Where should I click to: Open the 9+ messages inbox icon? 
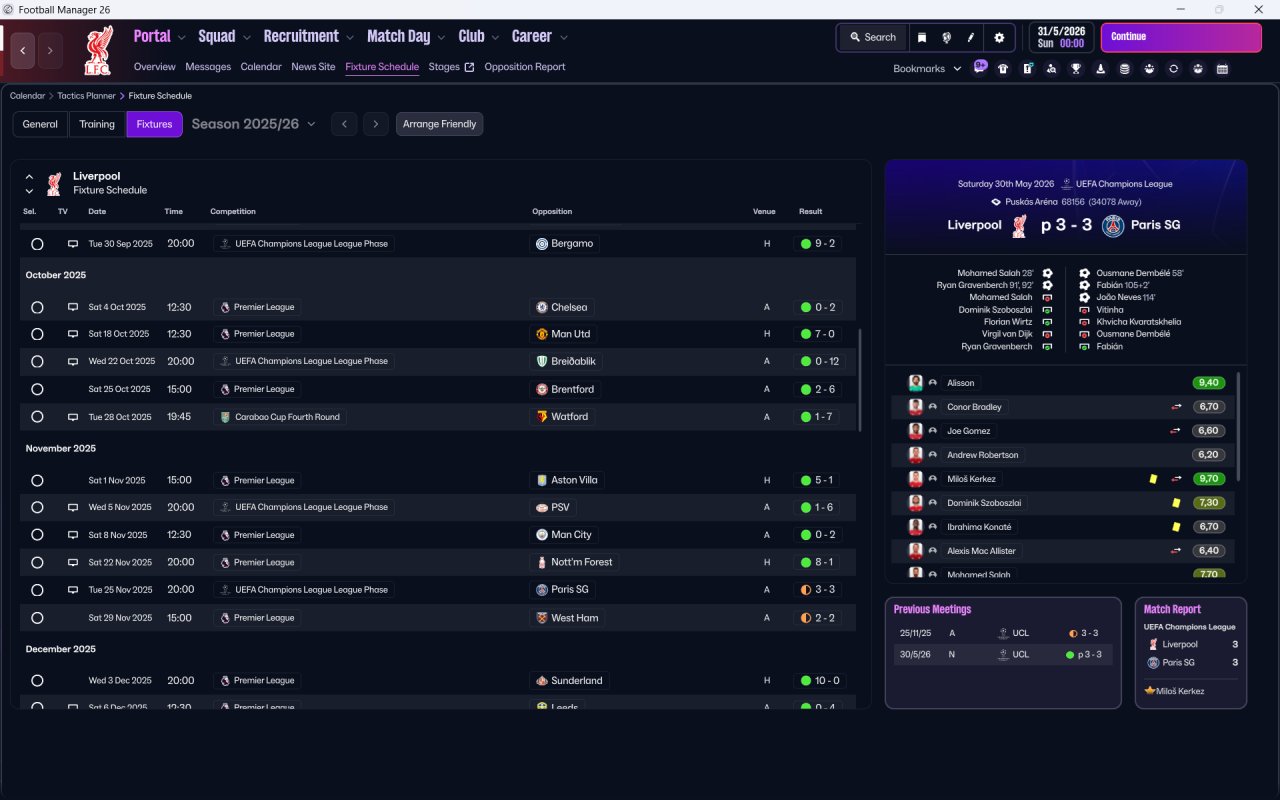[980, 68]
